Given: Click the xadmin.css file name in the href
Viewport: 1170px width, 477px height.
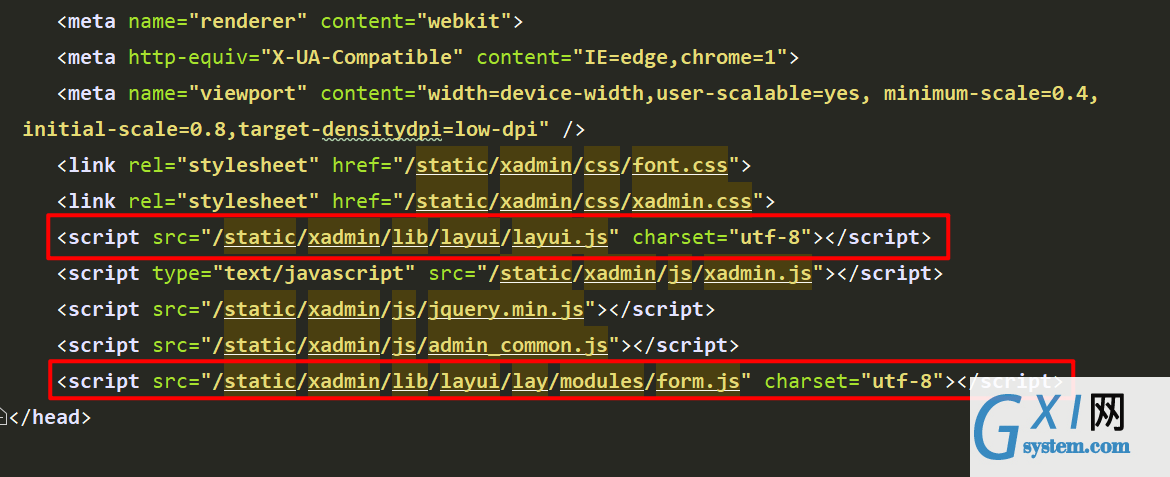Looking at the screenshot, I should [692, 201].
